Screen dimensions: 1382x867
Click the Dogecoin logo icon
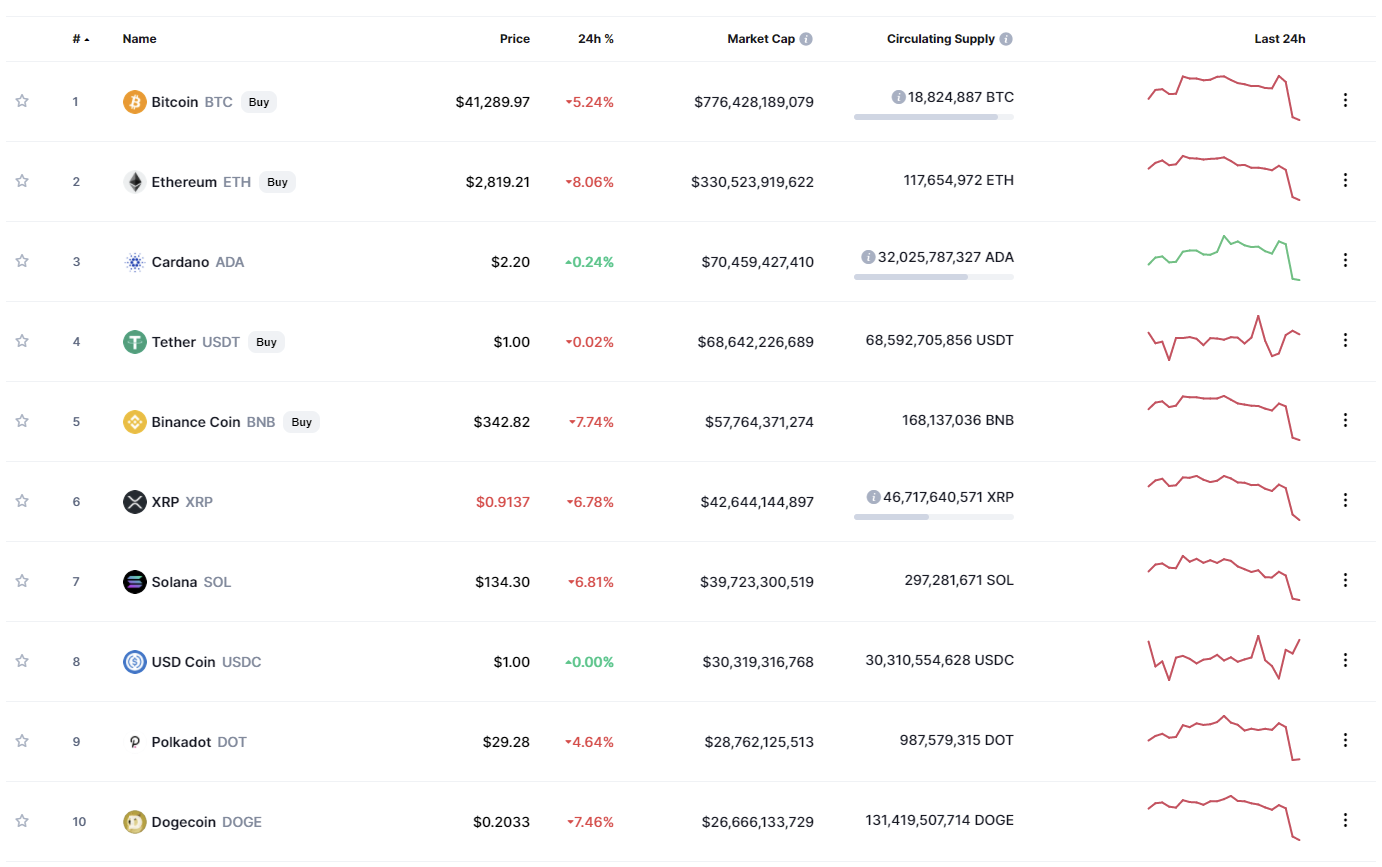(x=134, y=822)
